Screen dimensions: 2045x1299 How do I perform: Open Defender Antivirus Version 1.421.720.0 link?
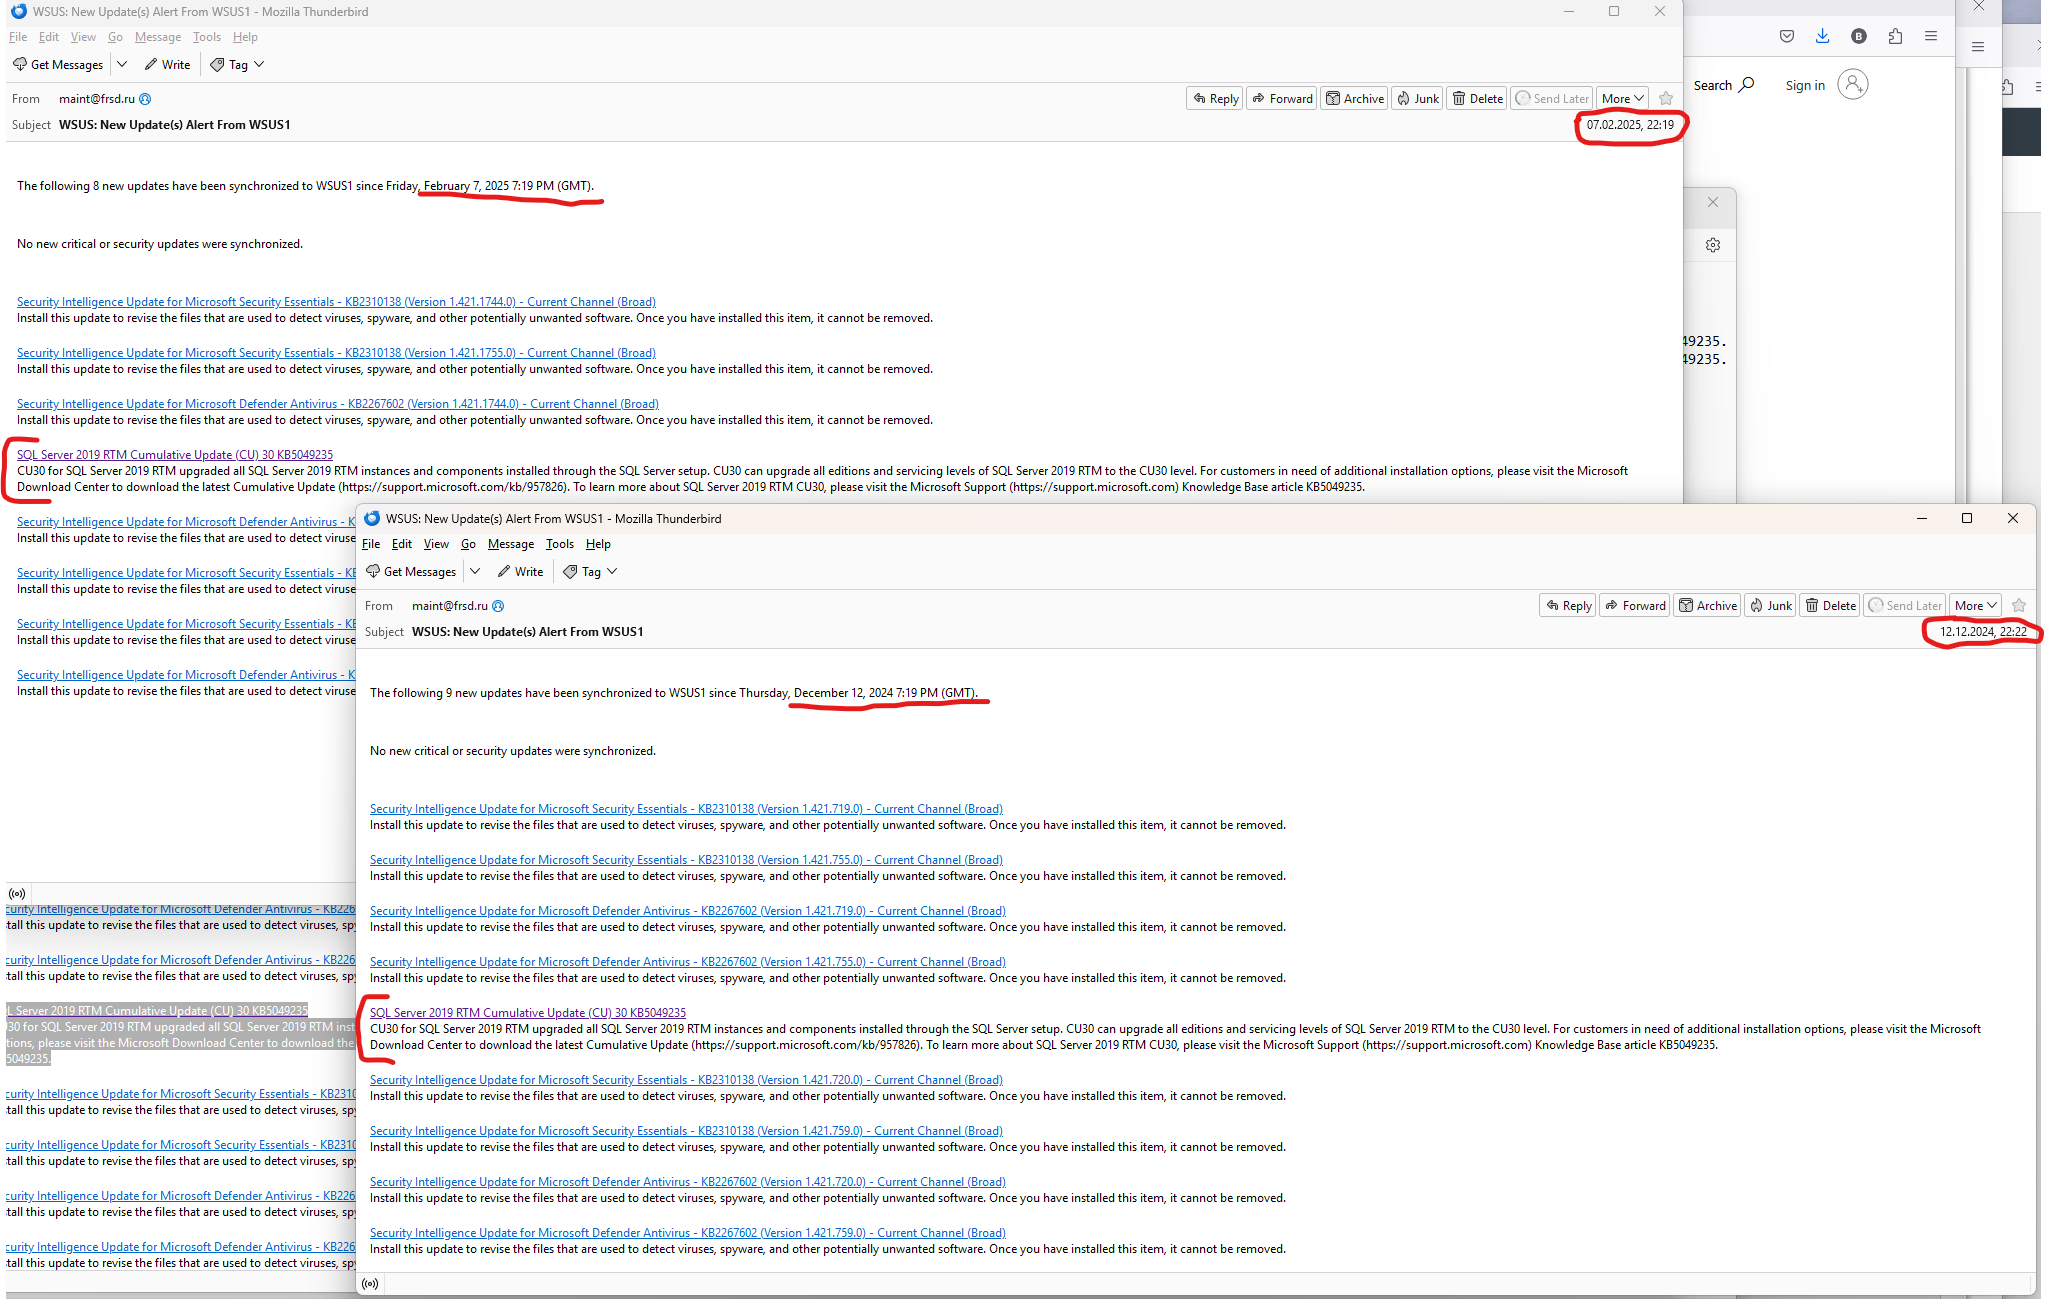(688, 1182)
